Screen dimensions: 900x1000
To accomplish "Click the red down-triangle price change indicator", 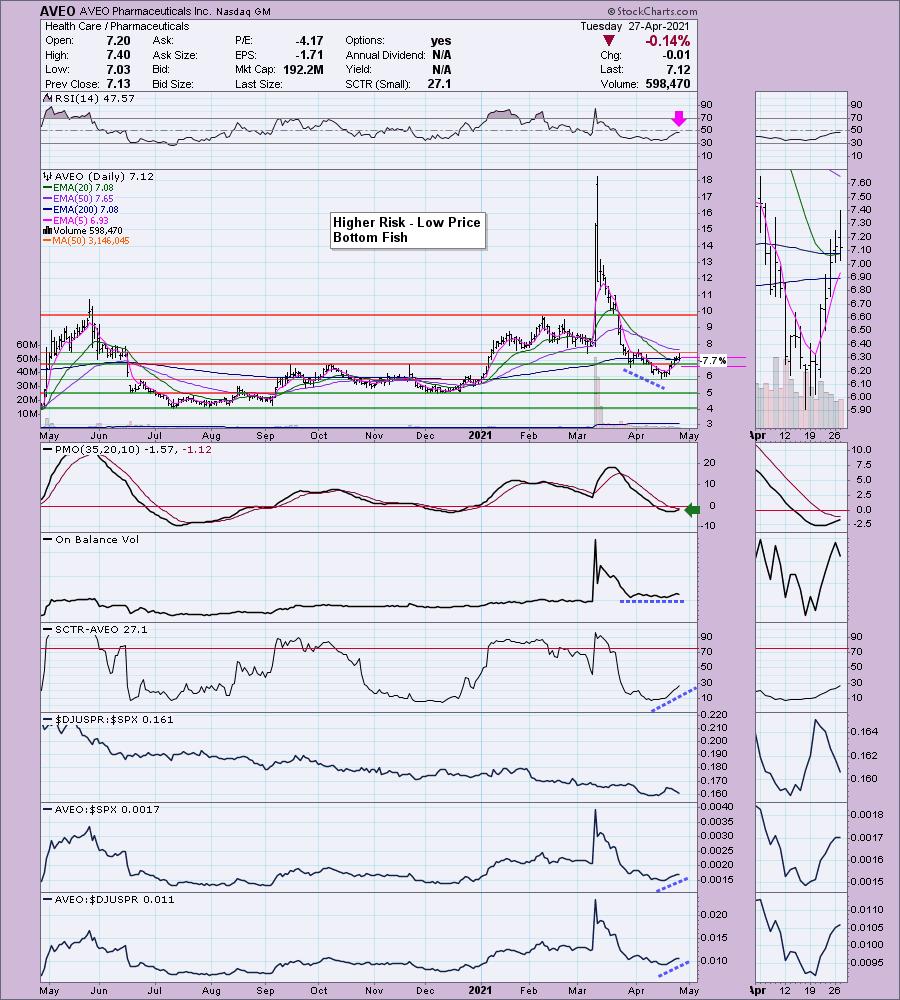I will point(609,41).
